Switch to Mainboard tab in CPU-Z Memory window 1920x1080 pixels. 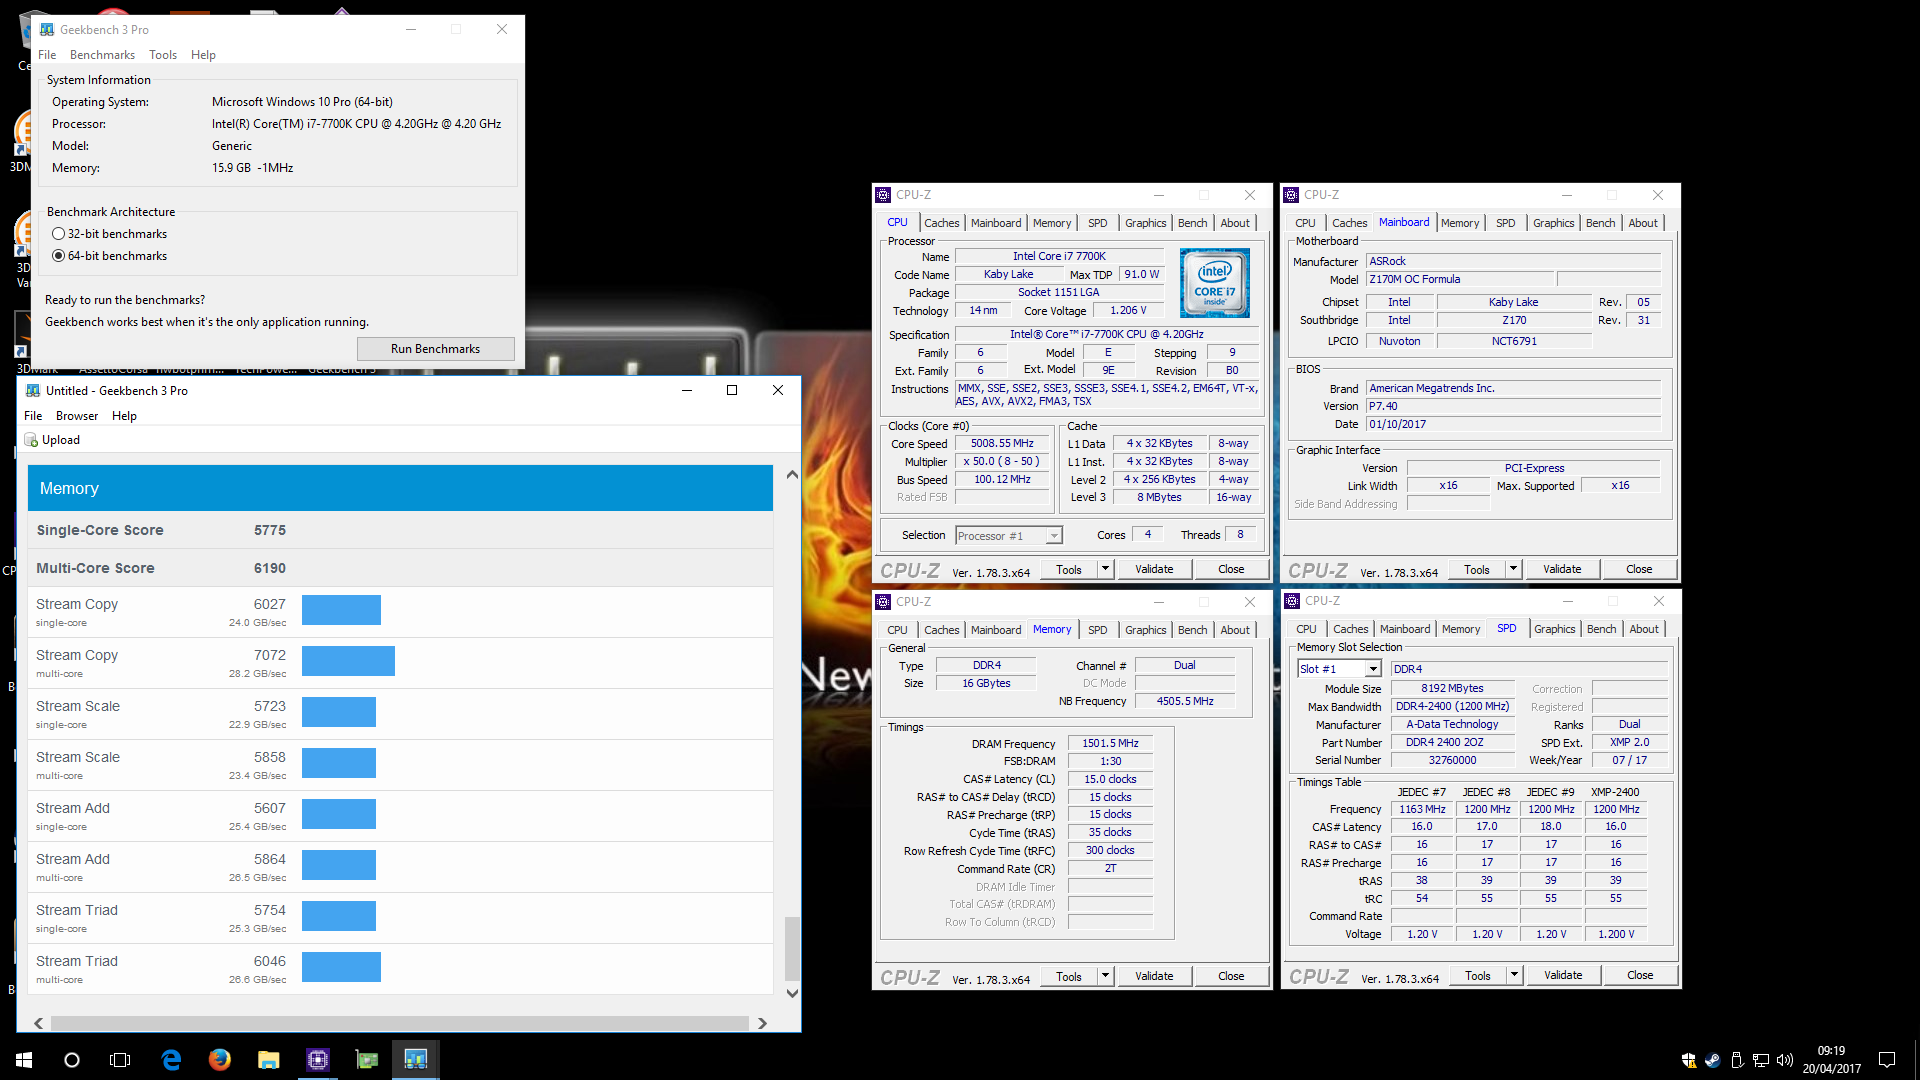996,630
